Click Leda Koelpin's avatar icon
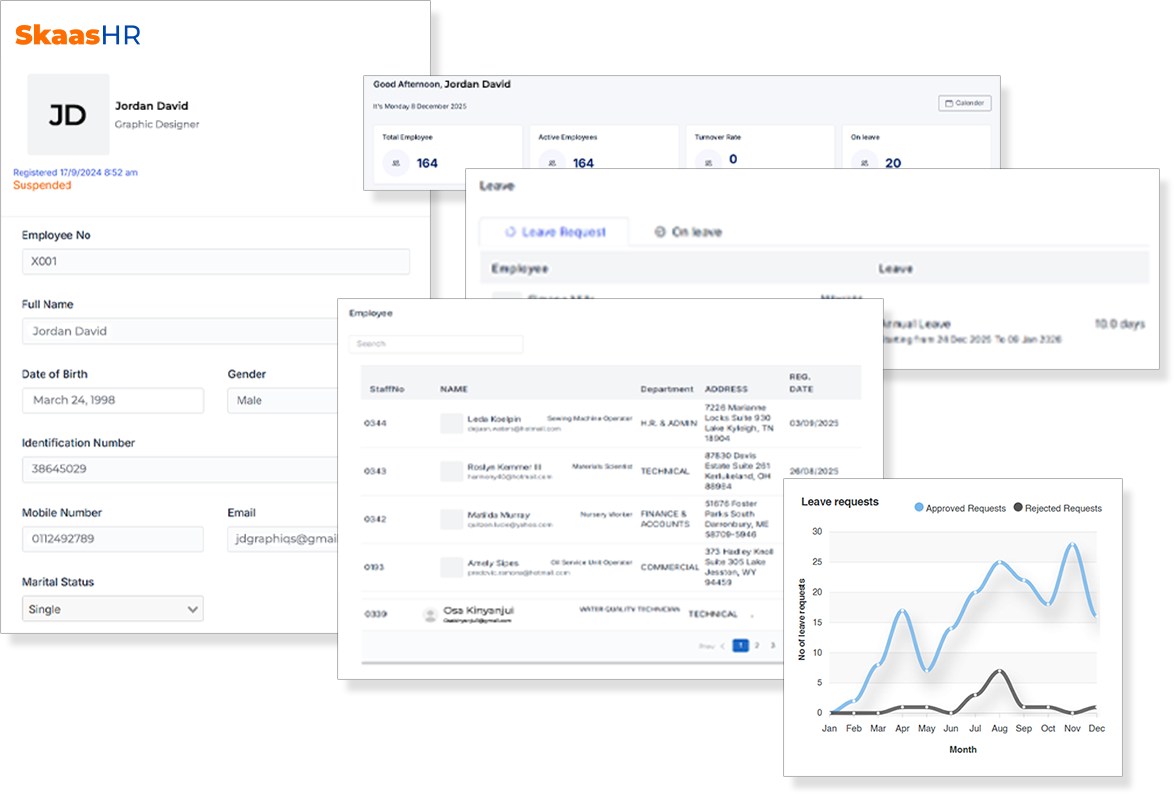This screenshot has width=1174, height=794. coord(452,423)
